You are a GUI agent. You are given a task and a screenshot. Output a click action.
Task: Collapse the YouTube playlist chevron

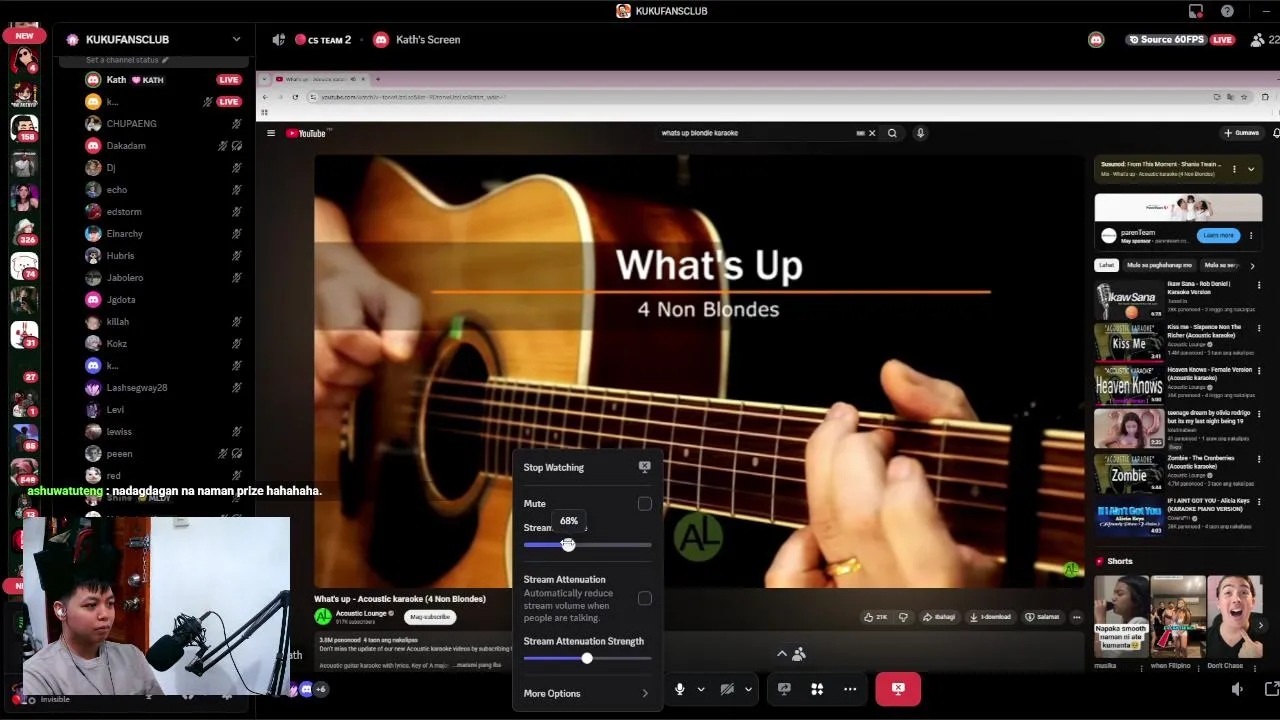pos(1250,169)
